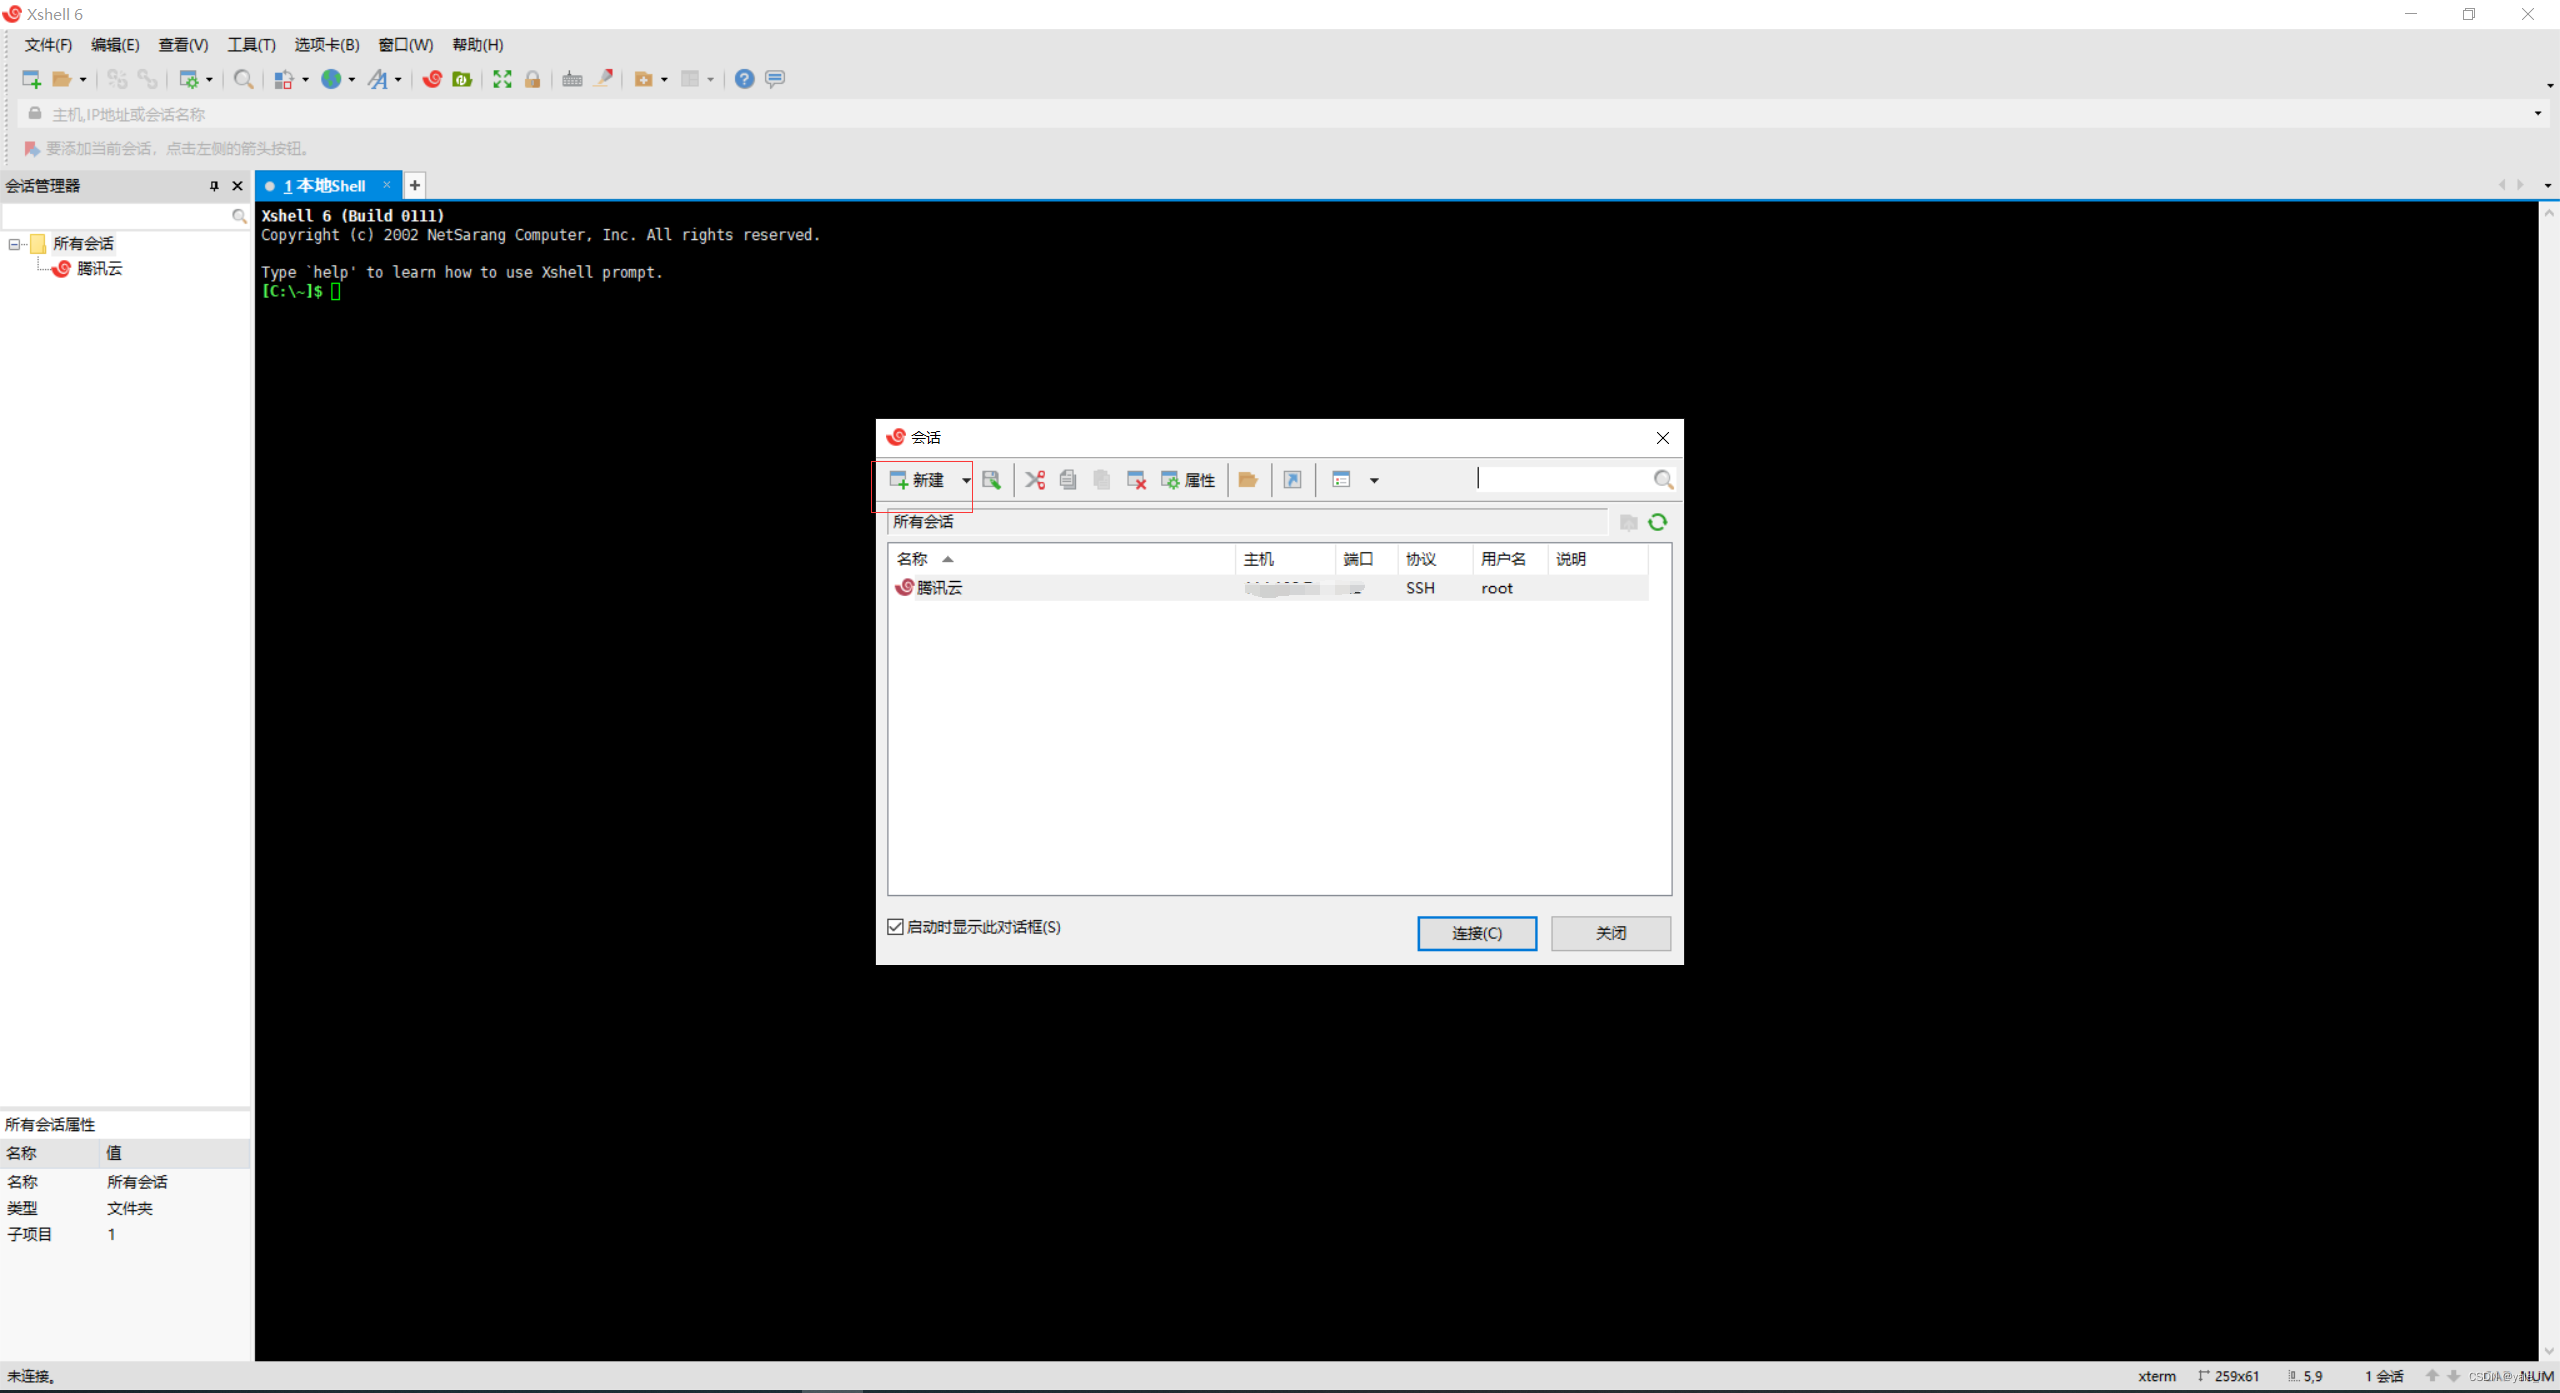The image size is (2560, 1393).
Task: Open the view mode dropdown in Sessions dialog
Action: (1374, 481)
